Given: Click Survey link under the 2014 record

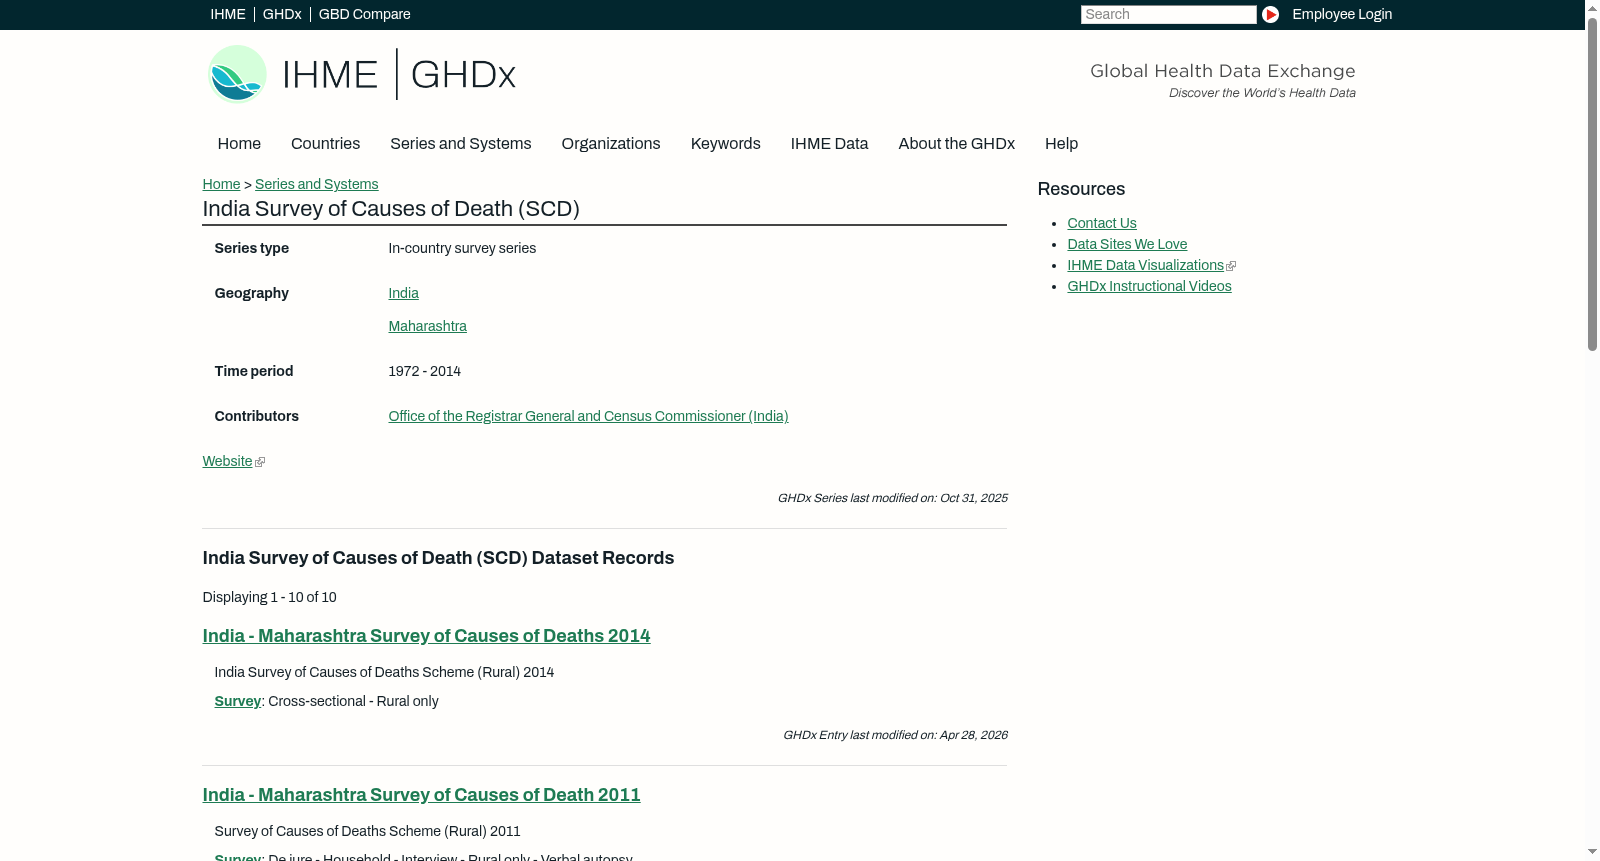Looking at the screenshot, I should [x=237, y=701].
